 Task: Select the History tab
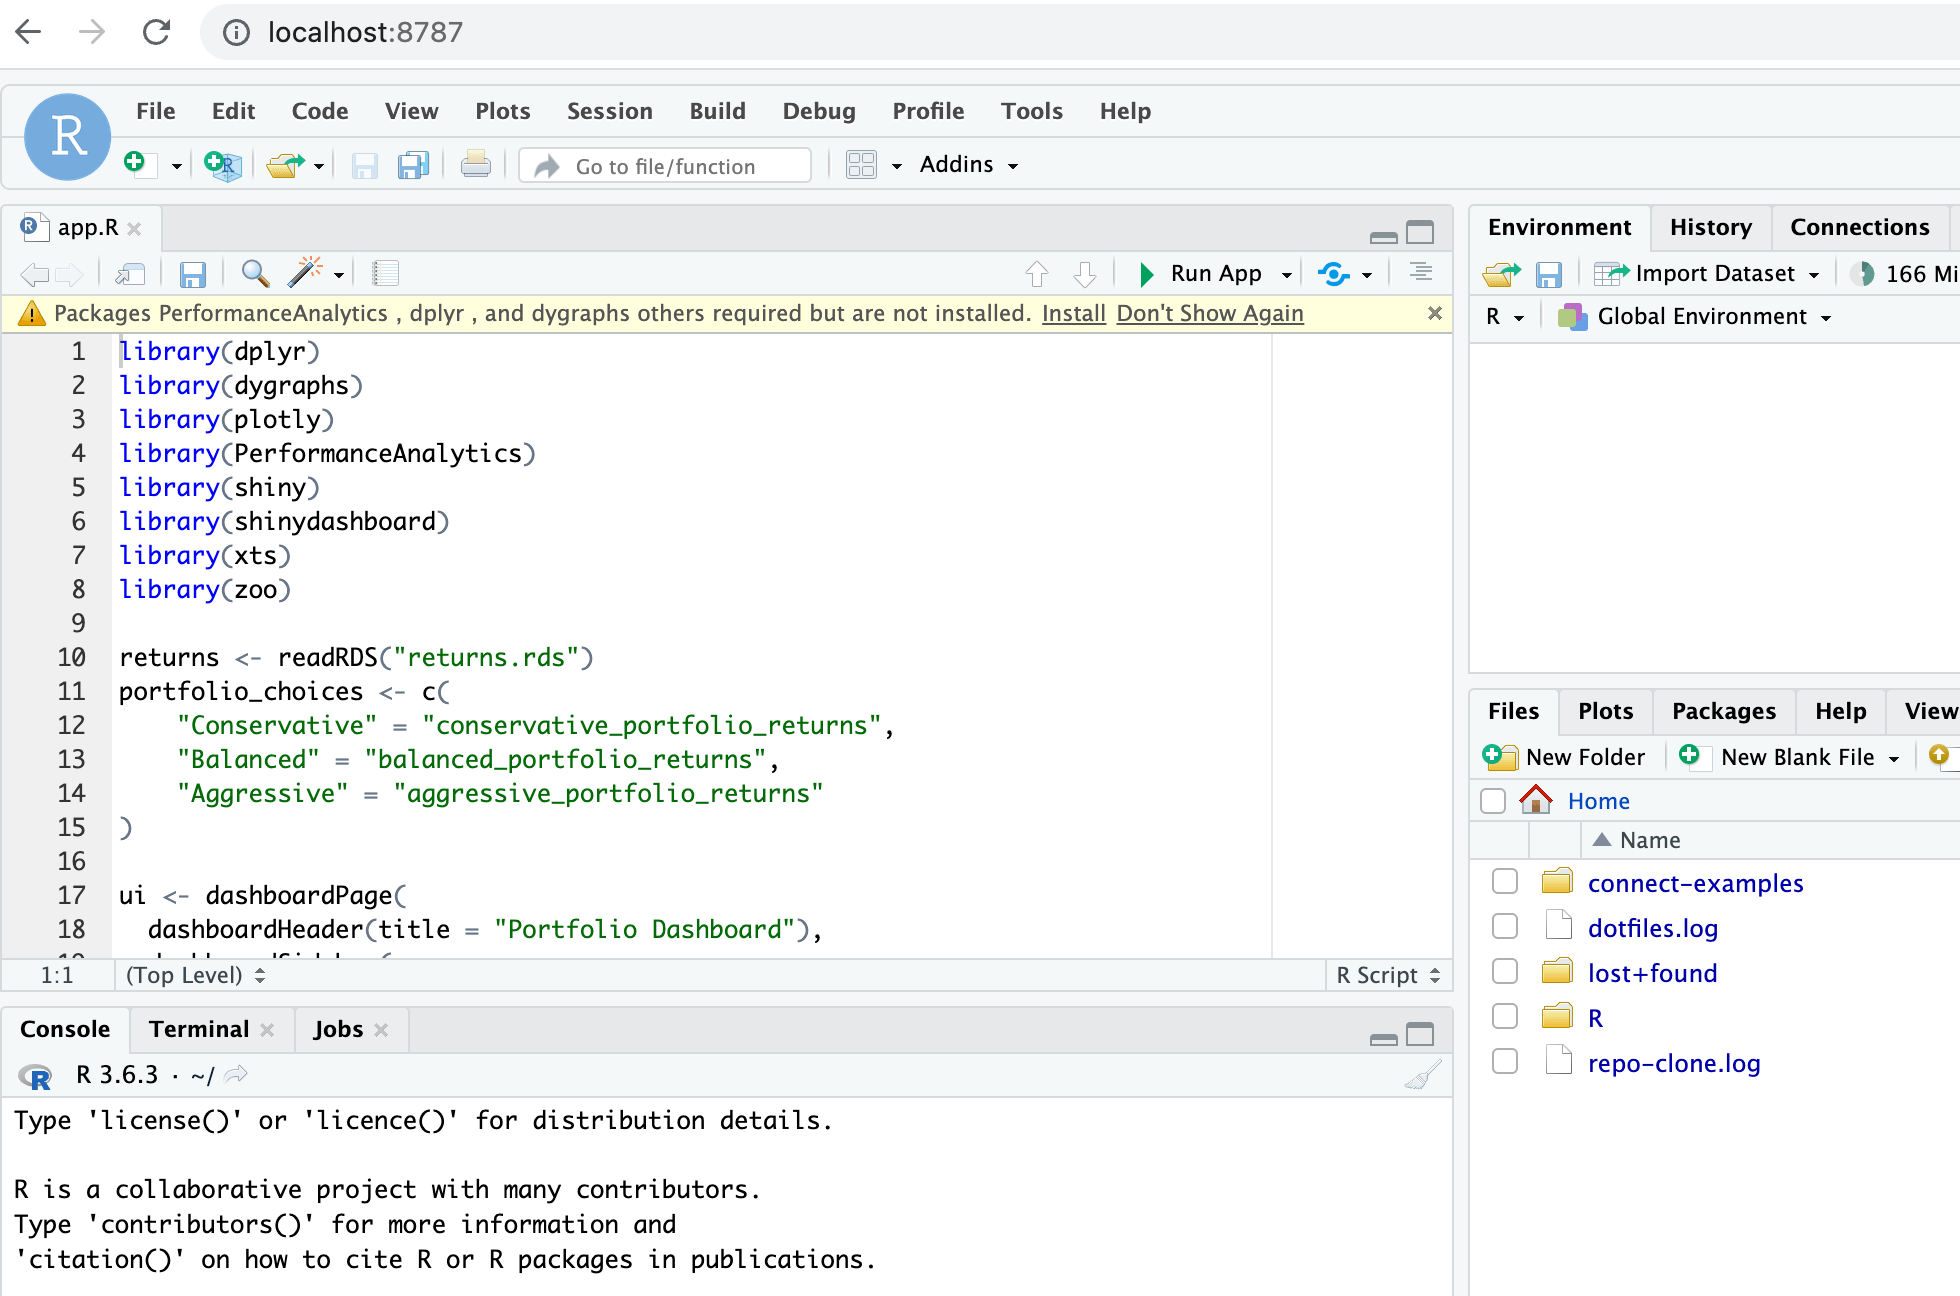click(x=1711, y=226)
